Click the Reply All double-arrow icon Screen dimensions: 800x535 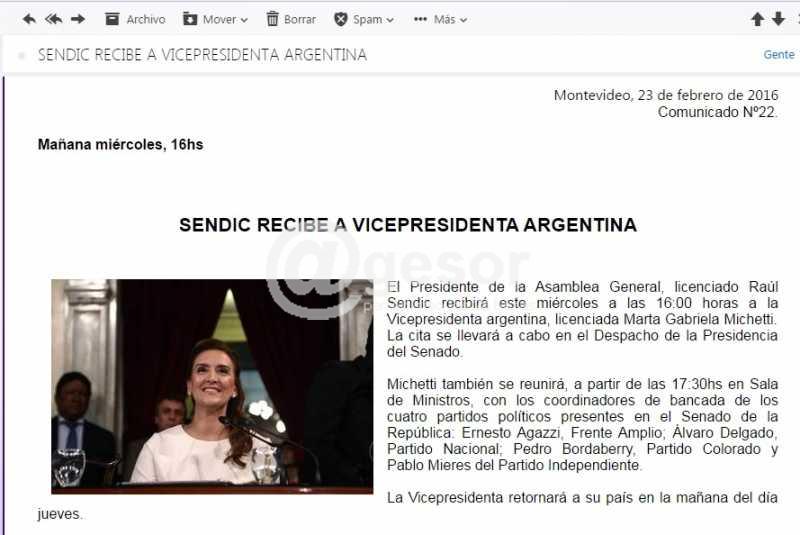click(53, 19)
